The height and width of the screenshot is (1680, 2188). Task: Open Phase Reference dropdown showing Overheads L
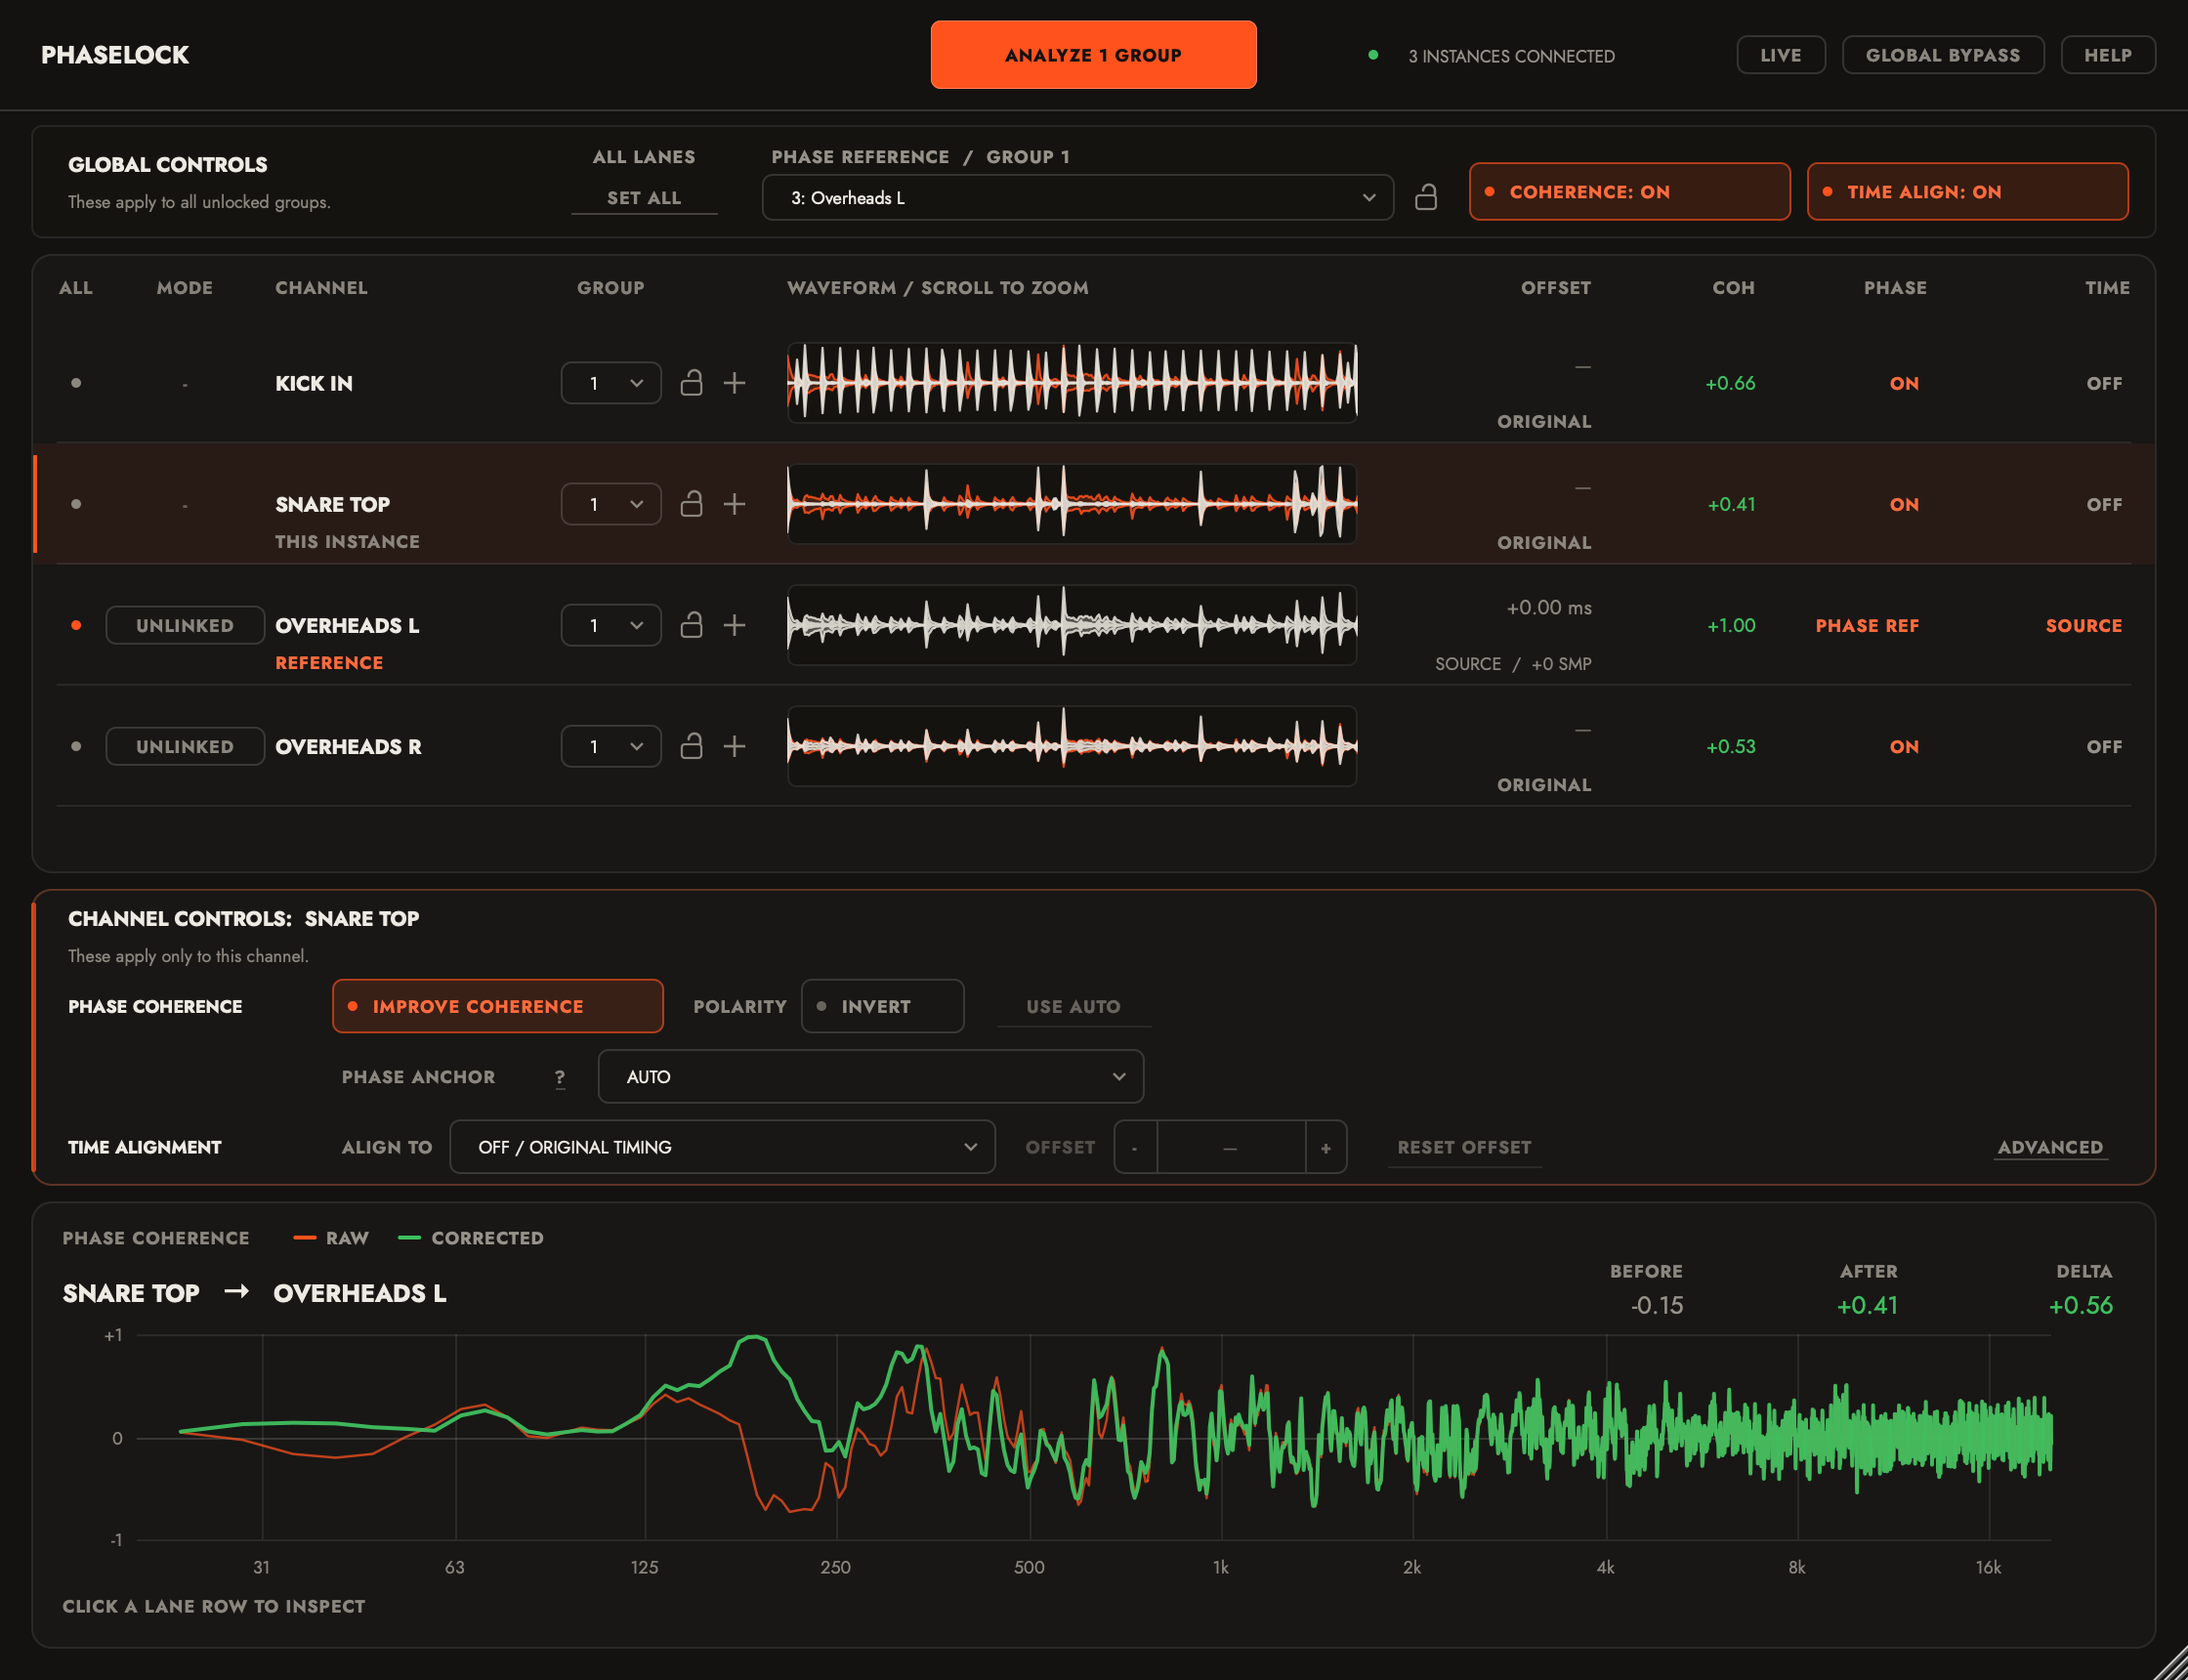1077,197
